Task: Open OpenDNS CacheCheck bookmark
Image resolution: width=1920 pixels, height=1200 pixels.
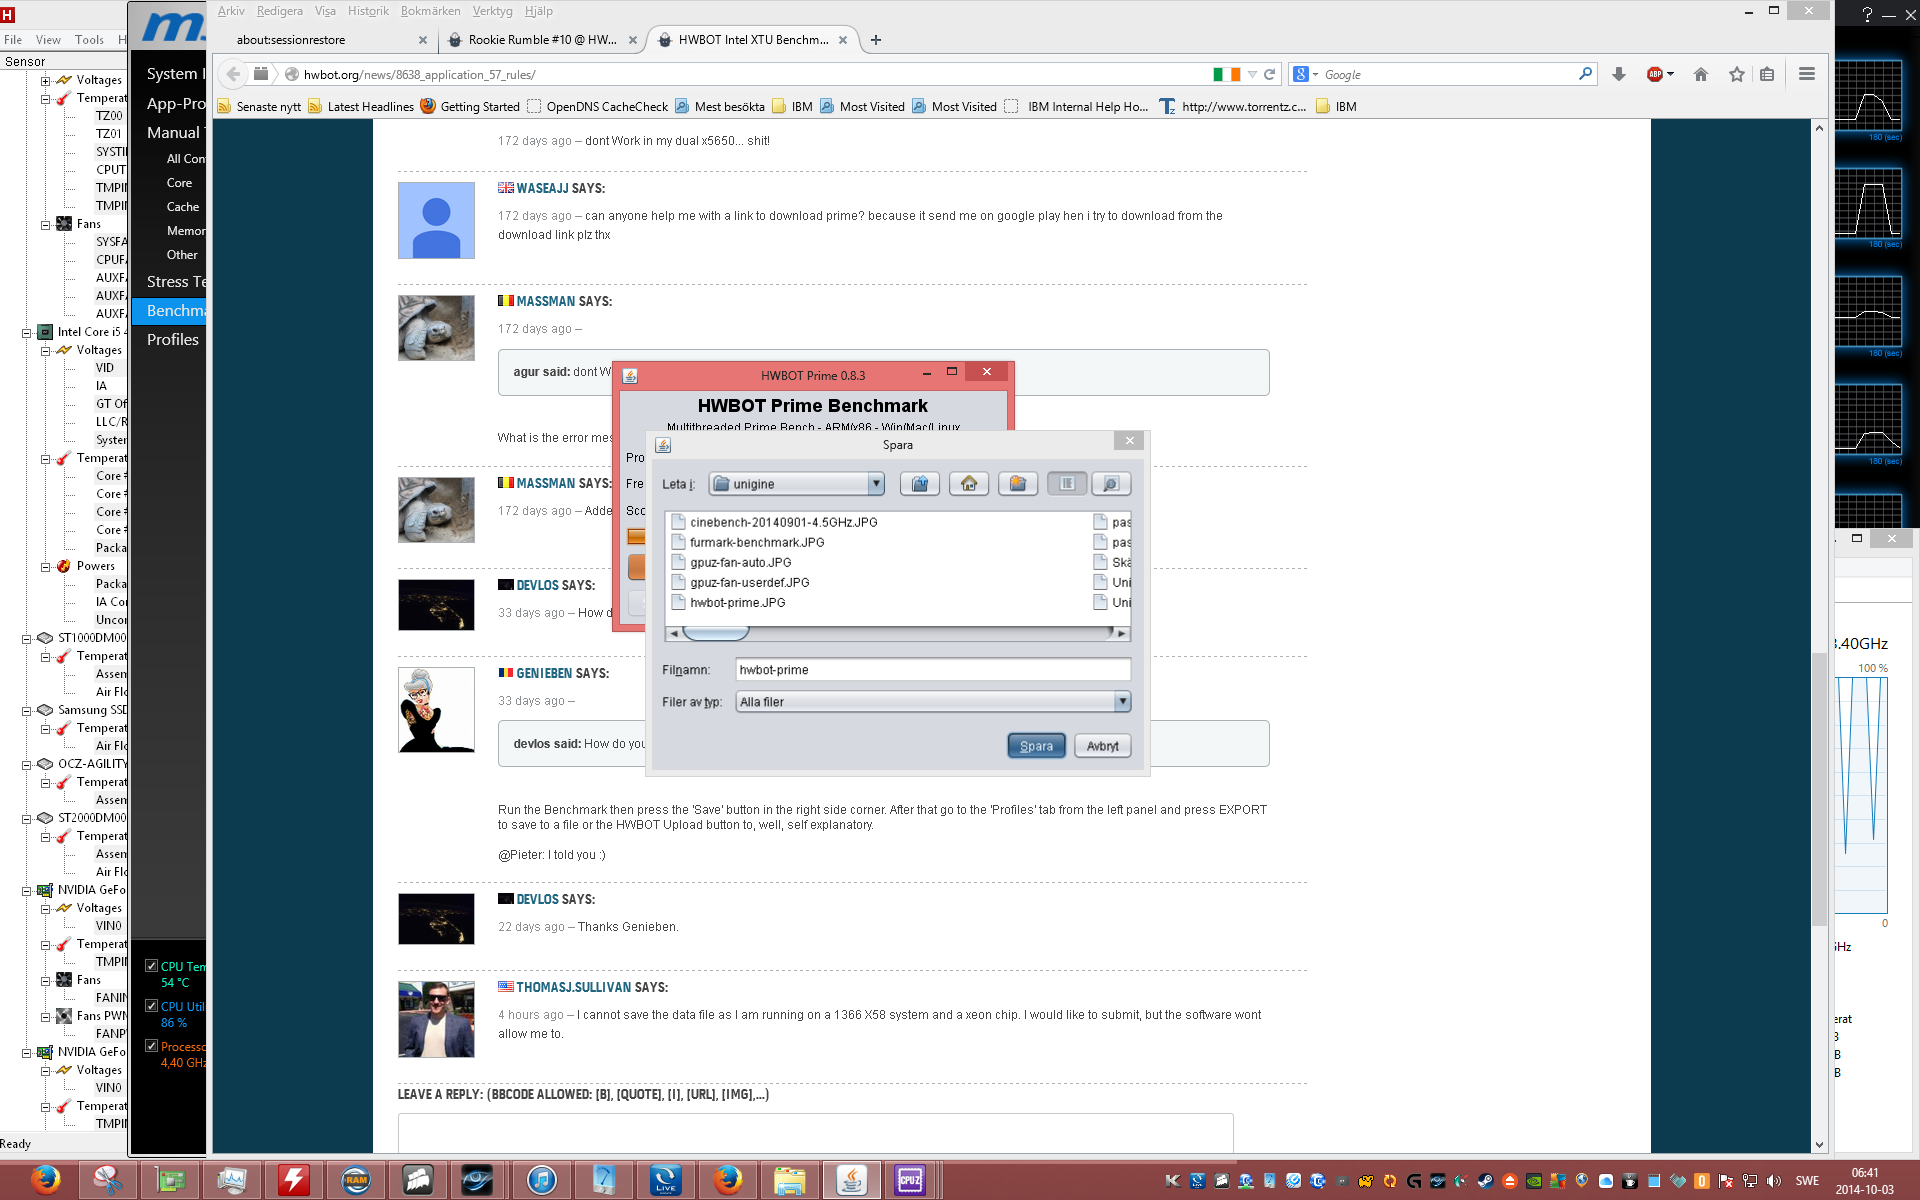Action: pos(597,106)
